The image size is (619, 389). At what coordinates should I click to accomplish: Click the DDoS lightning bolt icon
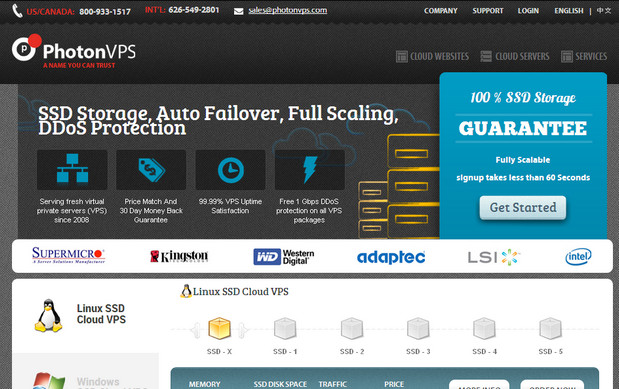(310, 169)
